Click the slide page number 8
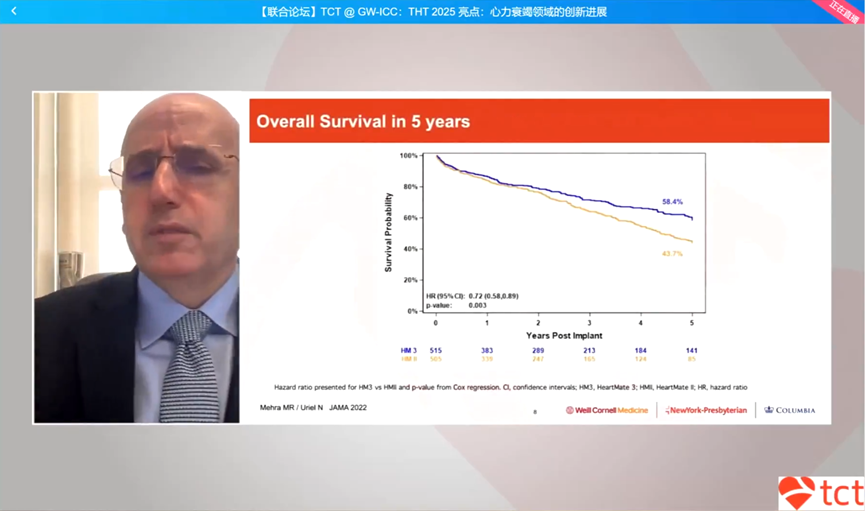The height and width of the screenshot is (511, 865). pyautogui.click(x=534, y=411)
